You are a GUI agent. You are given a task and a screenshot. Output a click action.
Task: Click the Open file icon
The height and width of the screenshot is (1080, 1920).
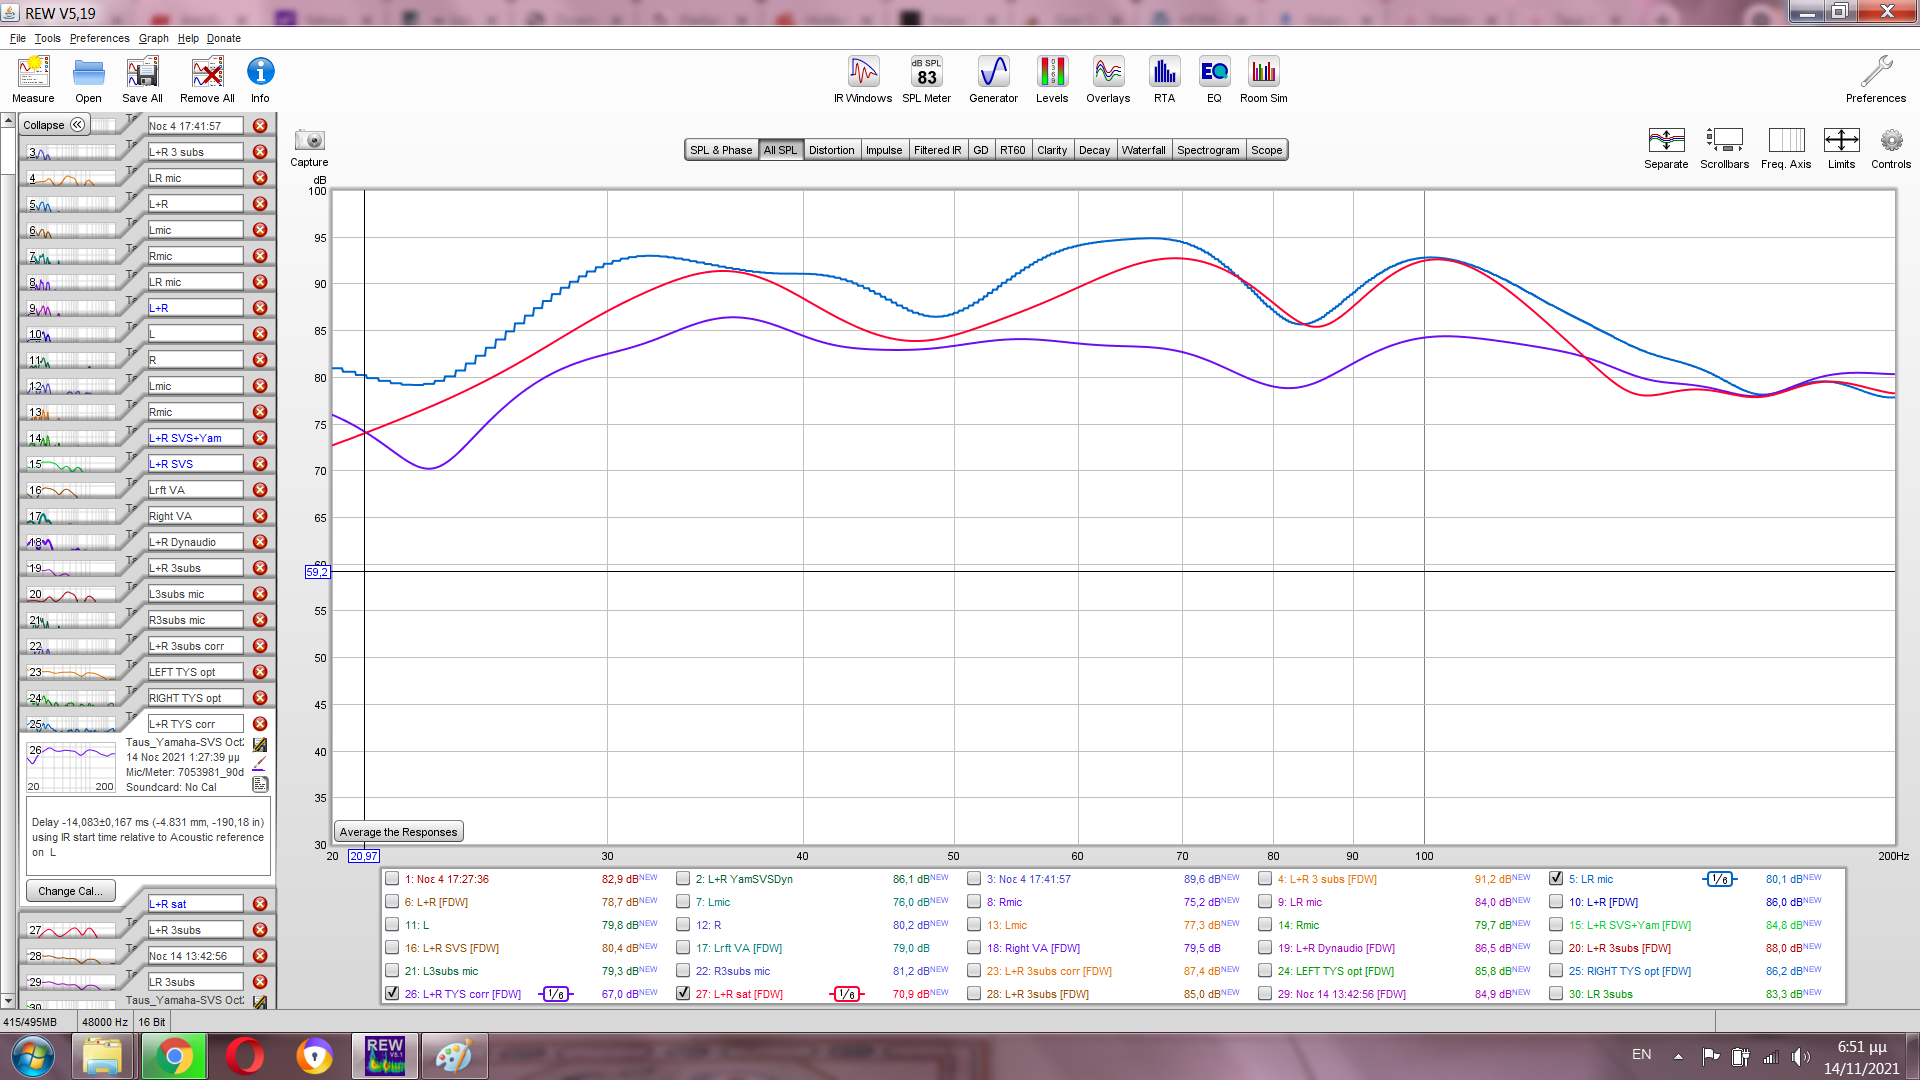coord(88,79)
